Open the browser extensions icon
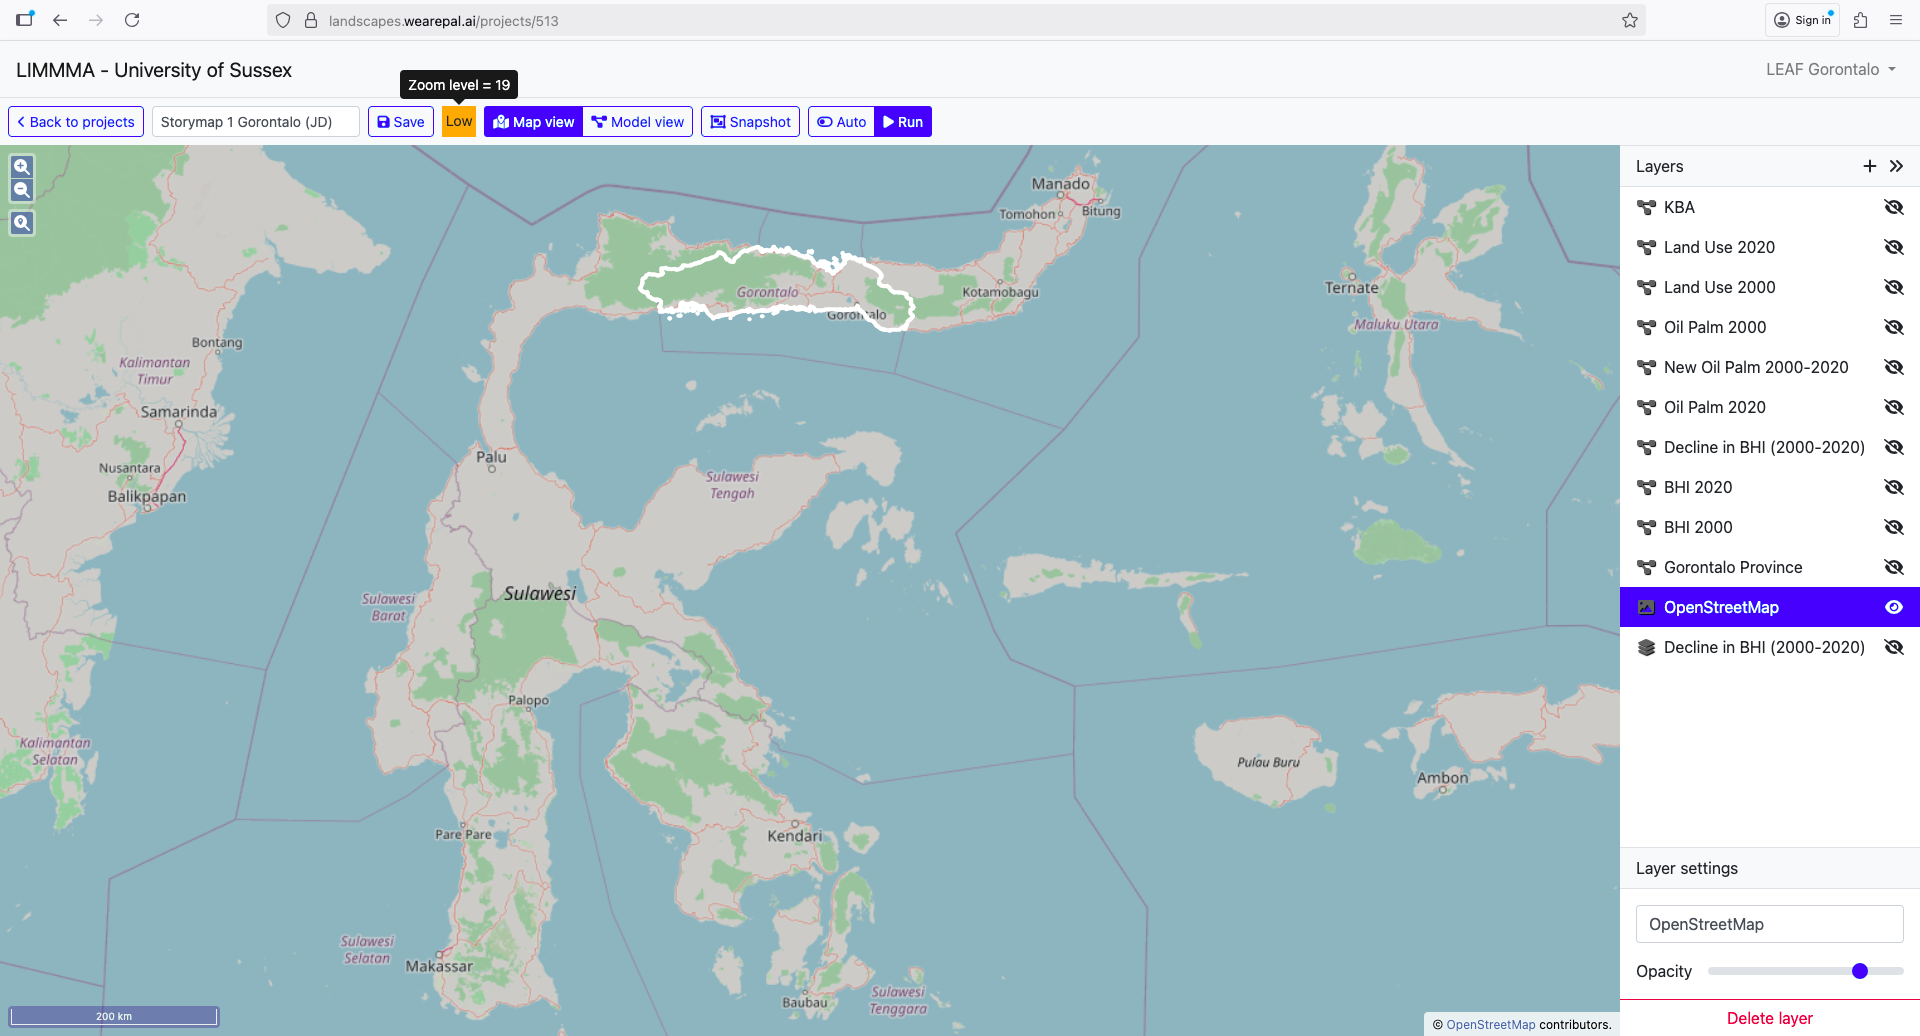1920x1036 pixels. click(1860, 20)
